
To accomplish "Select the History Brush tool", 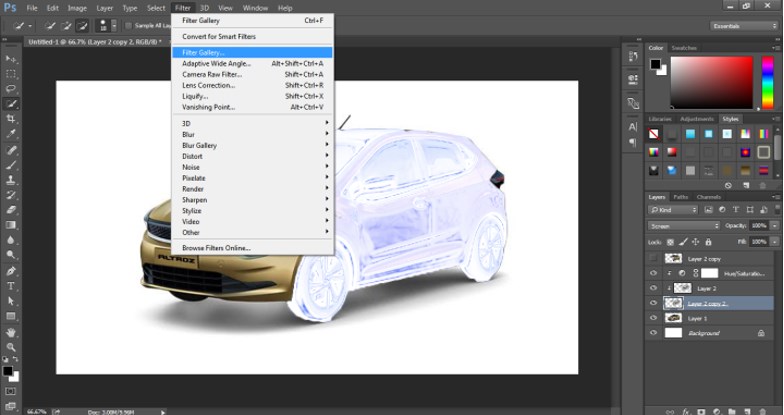I will coord(11,195).
